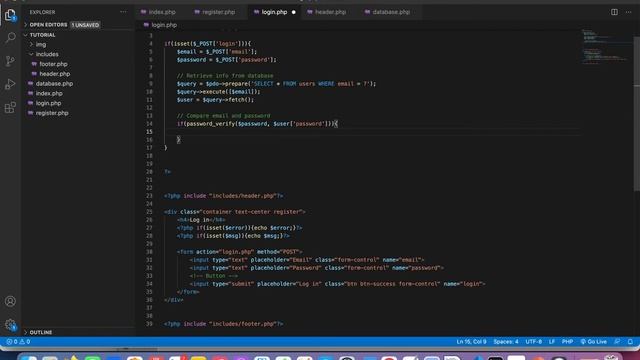Change end of line sequence LF
The width and height of the screenshot is (640, 360).
(x=552, y=342)
